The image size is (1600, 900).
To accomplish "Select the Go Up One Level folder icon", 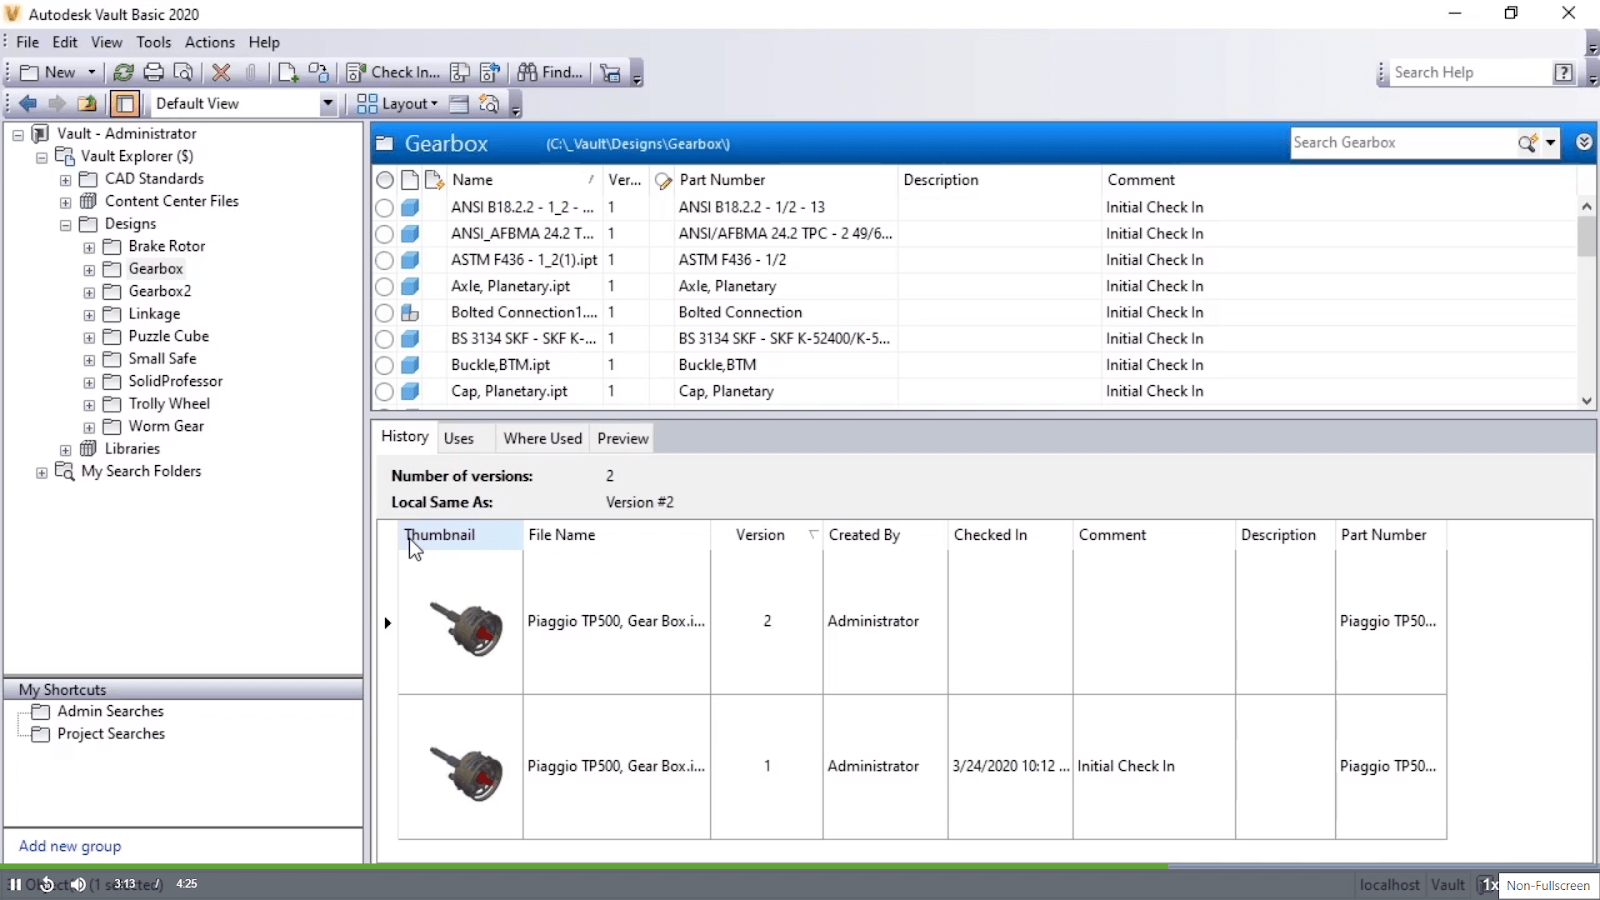I will tap(87, 103).
